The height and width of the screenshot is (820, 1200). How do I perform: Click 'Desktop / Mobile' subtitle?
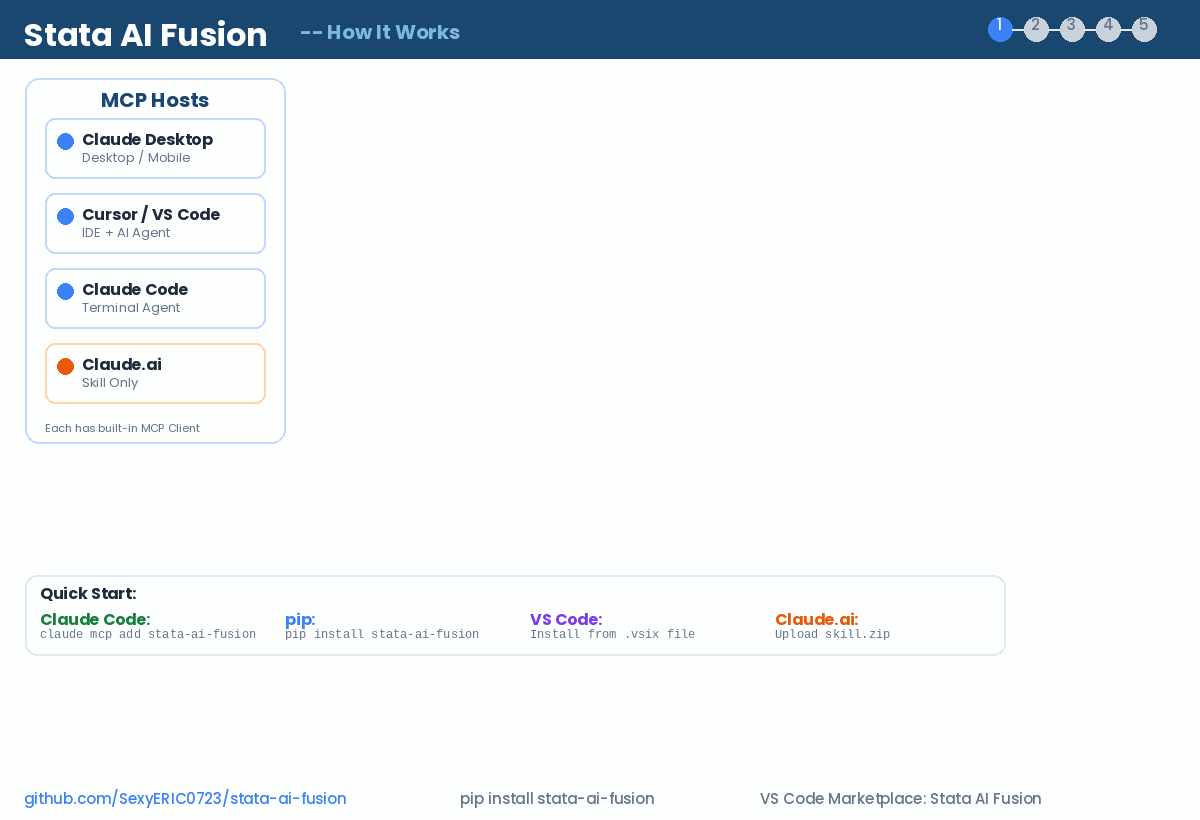136,158
